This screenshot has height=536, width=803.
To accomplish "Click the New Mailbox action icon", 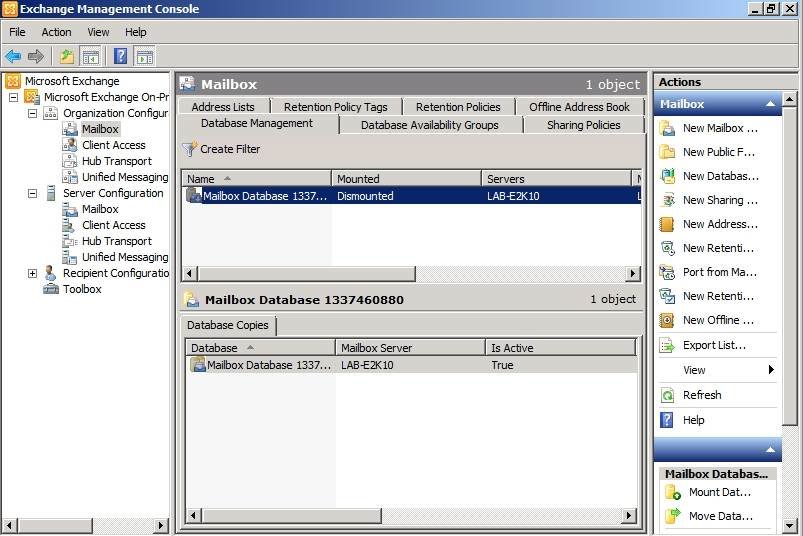I will 667,128.
